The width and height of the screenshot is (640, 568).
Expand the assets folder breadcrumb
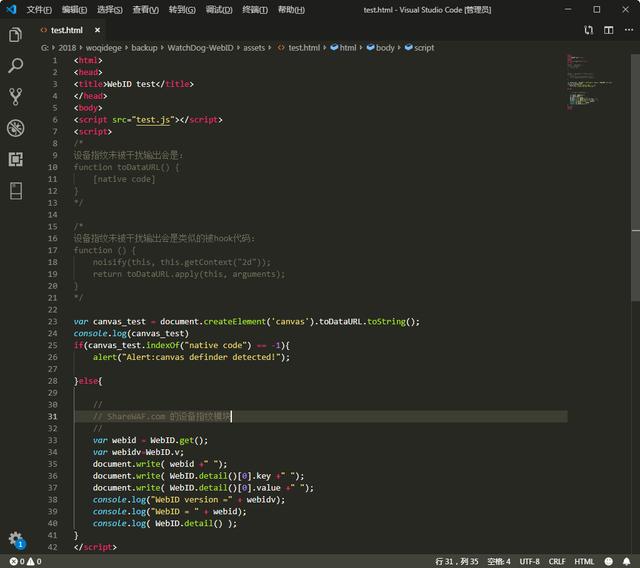pos(254,48)
